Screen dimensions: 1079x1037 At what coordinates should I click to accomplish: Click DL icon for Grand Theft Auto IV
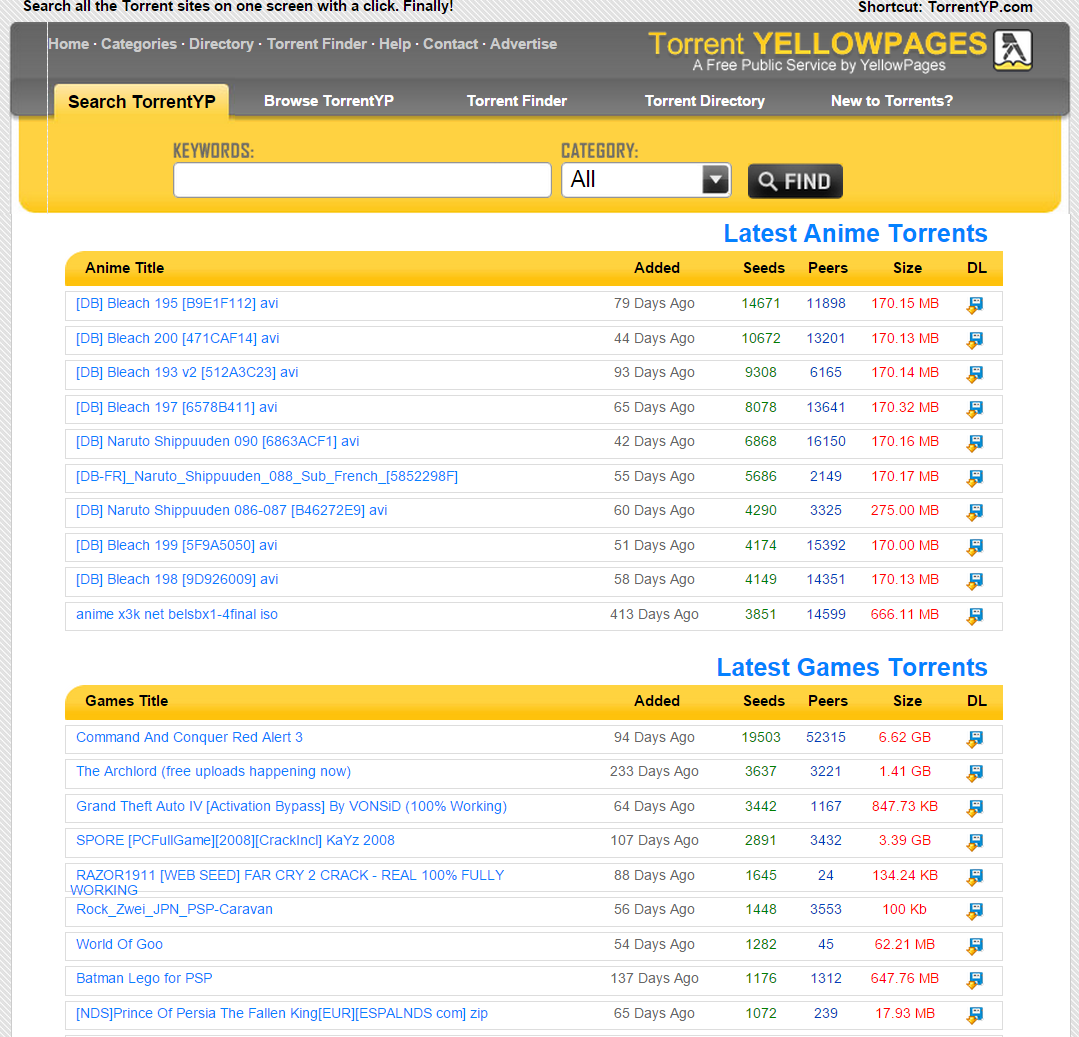click(x=975, y=808)
